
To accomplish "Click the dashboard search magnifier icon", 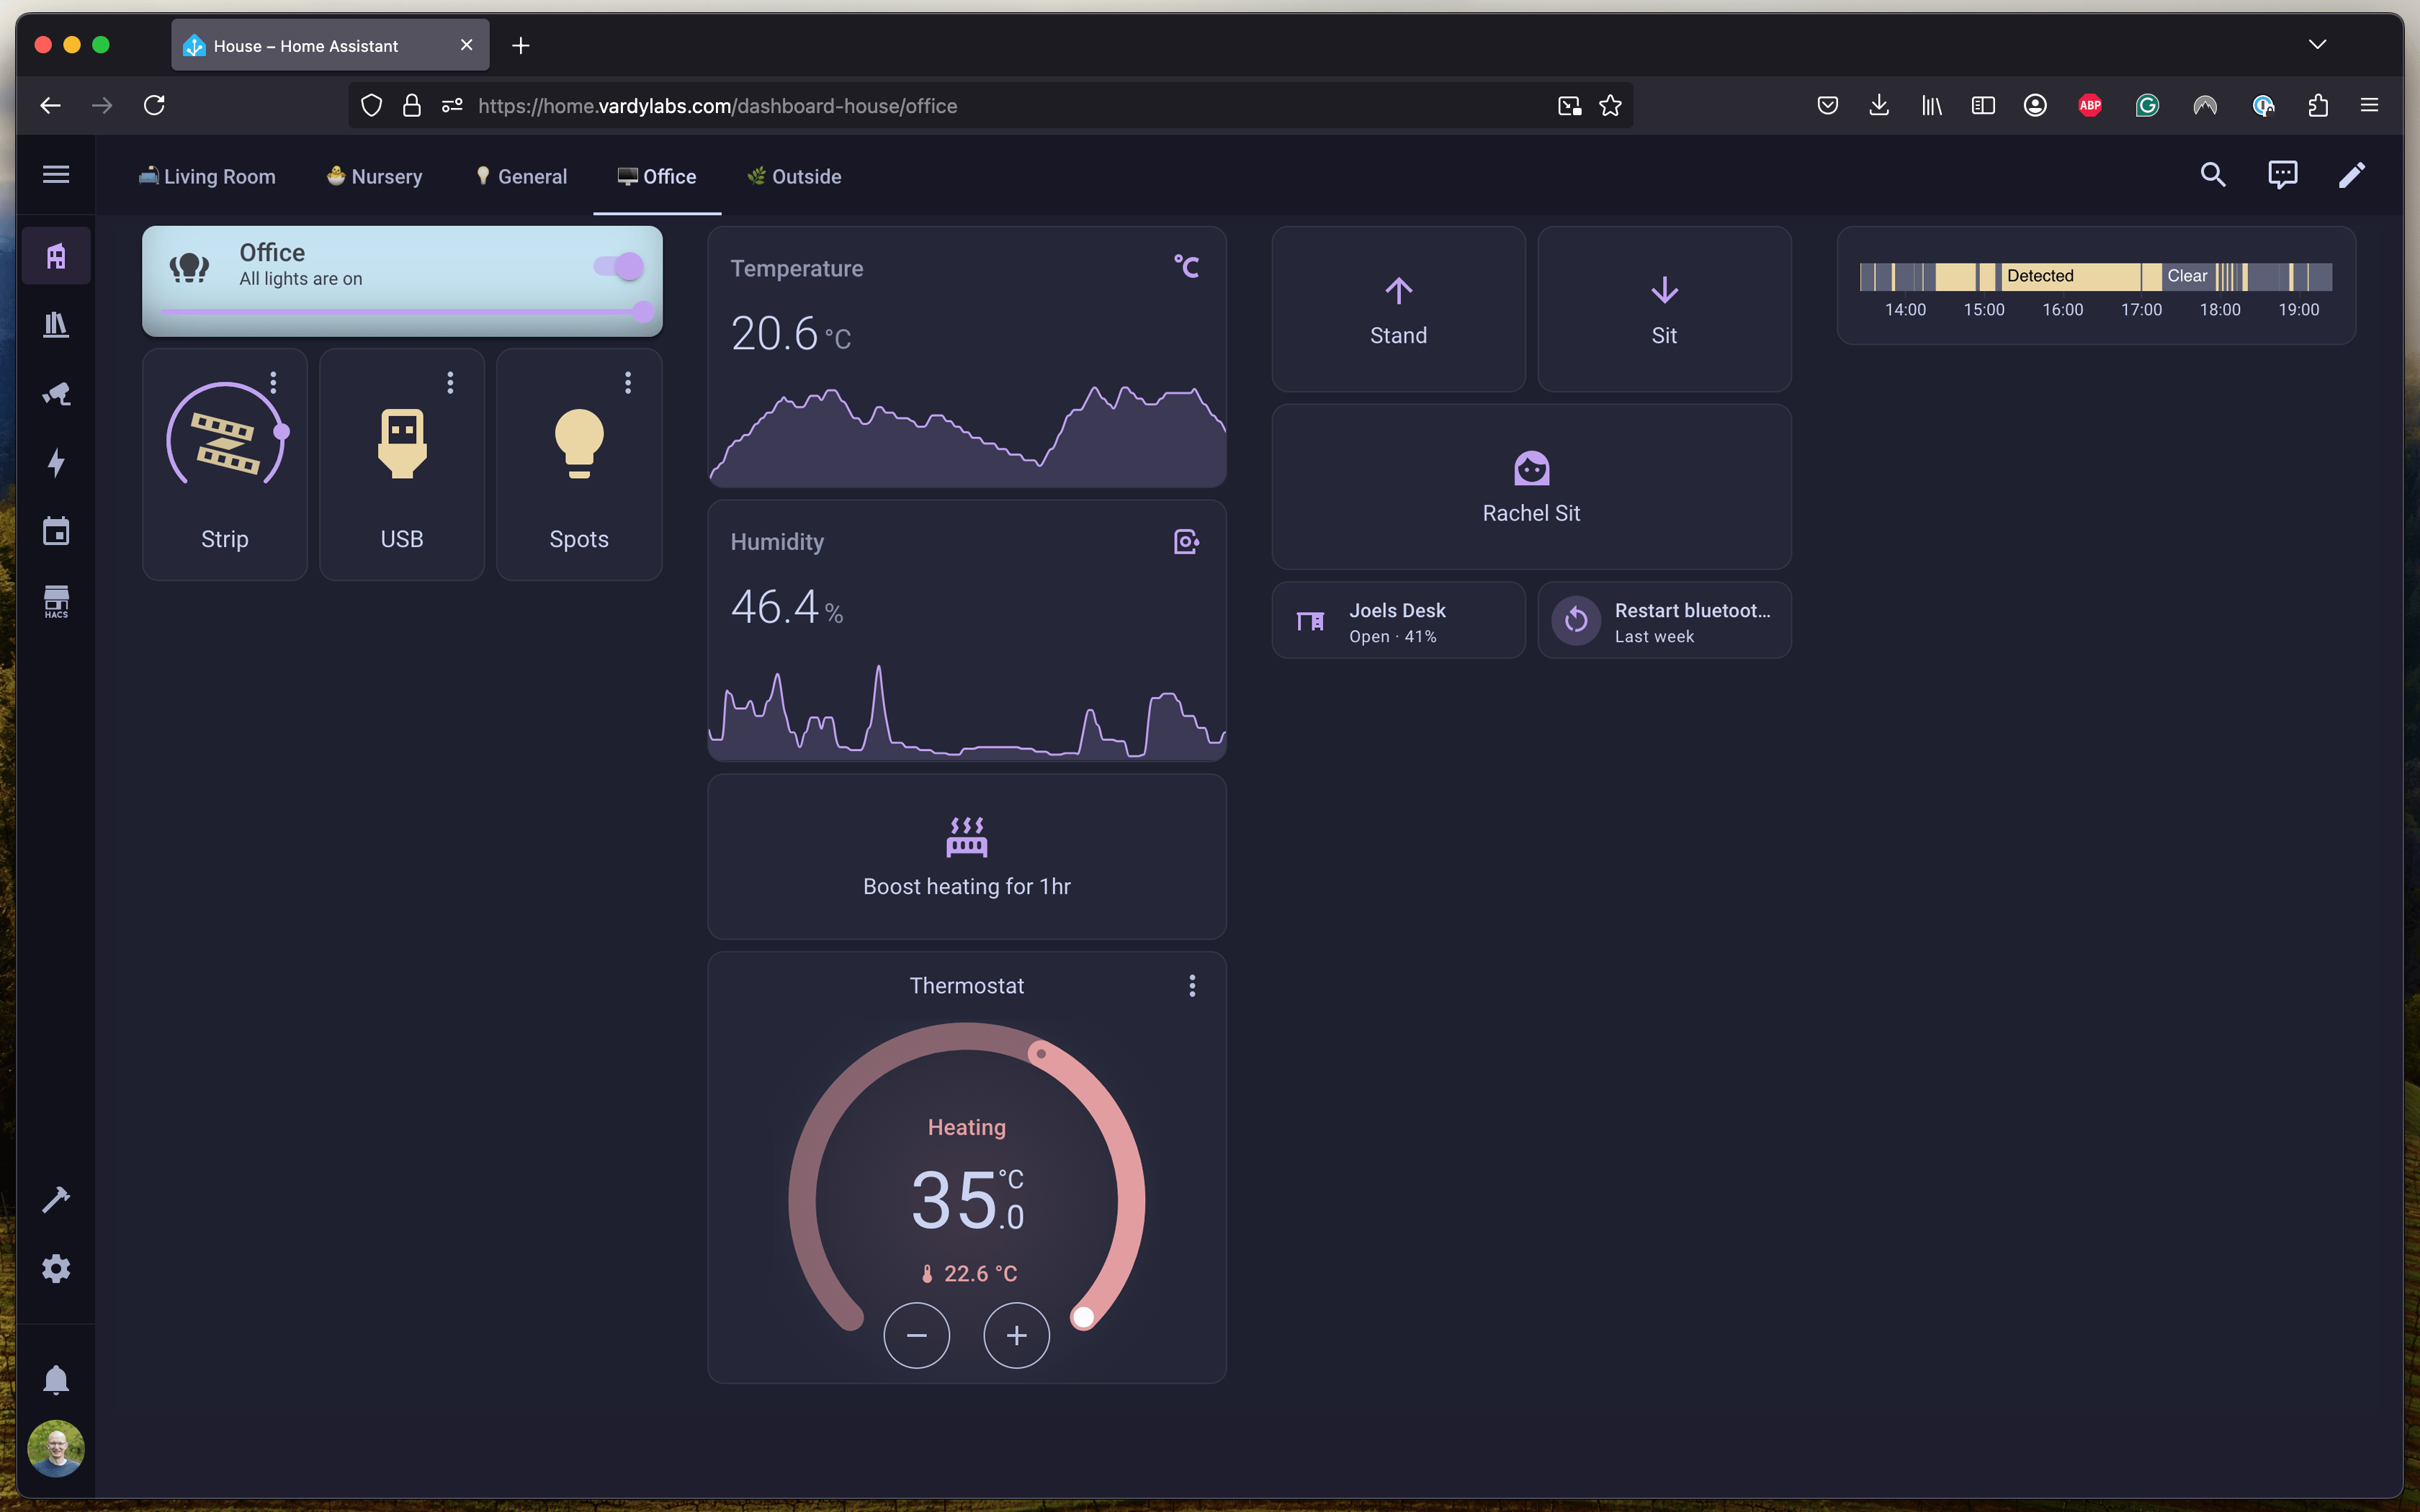I will pos(2212,175).
